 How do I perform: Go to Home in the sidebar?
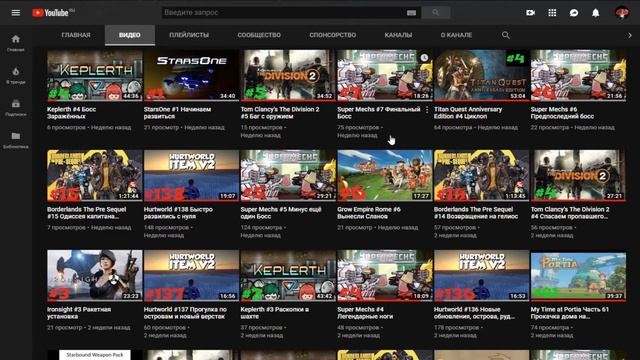[x=16, y=43]
